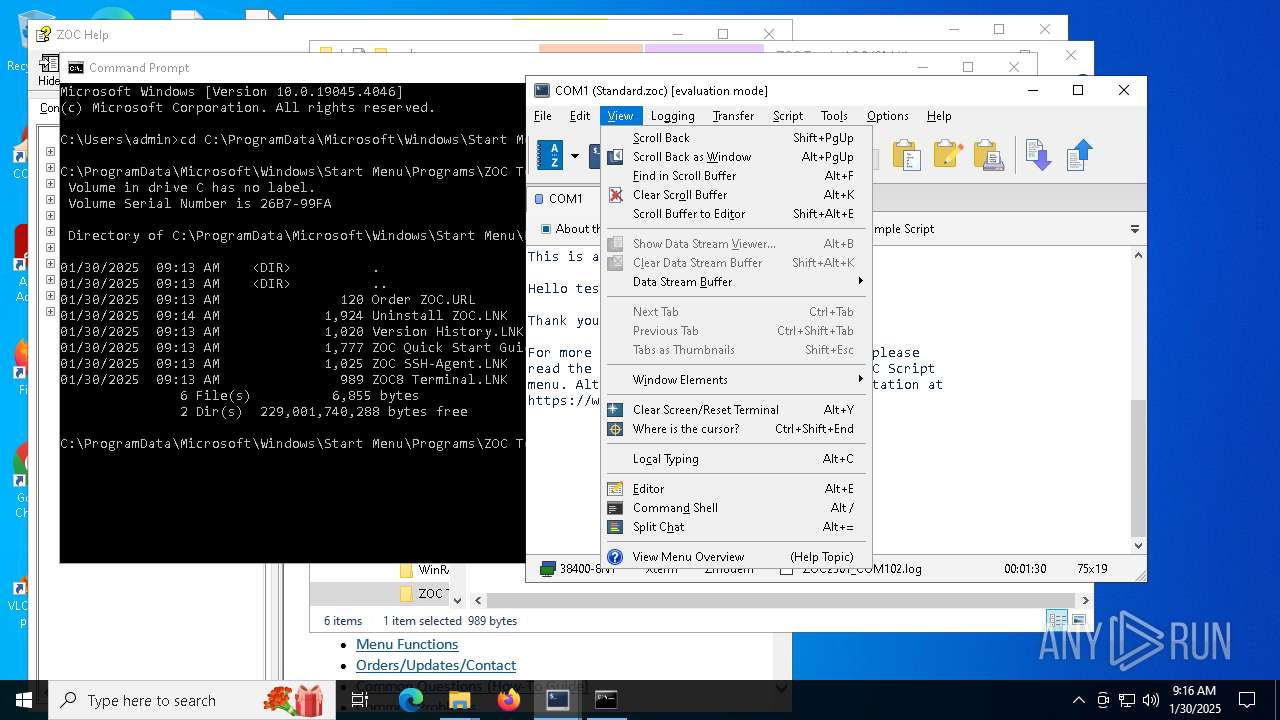Click the 00:01:30 connection timer
This screenshot has height=720, width=1280.
point(1025,569)
